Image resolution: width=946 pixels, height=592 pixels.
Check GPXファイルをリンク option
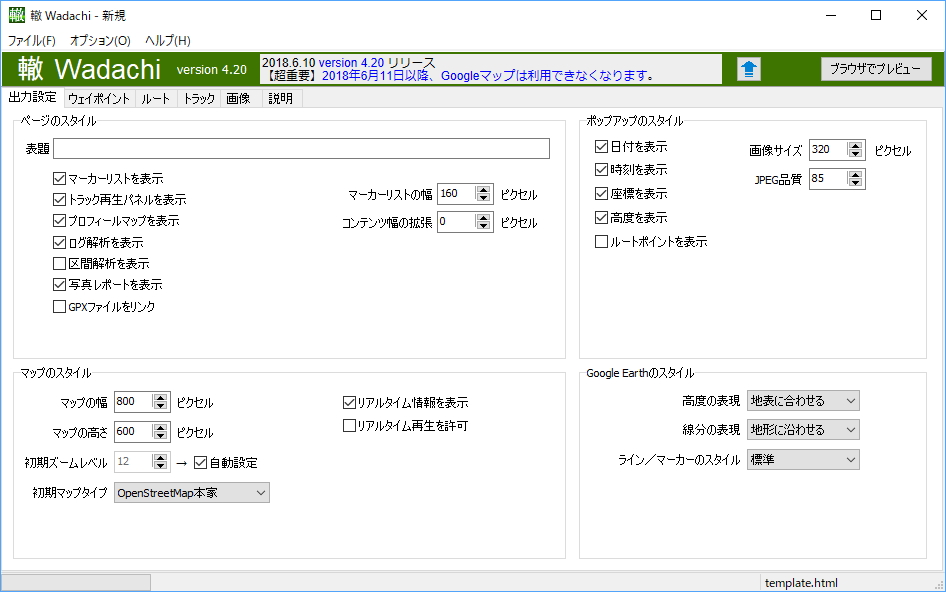click(58, 308)
